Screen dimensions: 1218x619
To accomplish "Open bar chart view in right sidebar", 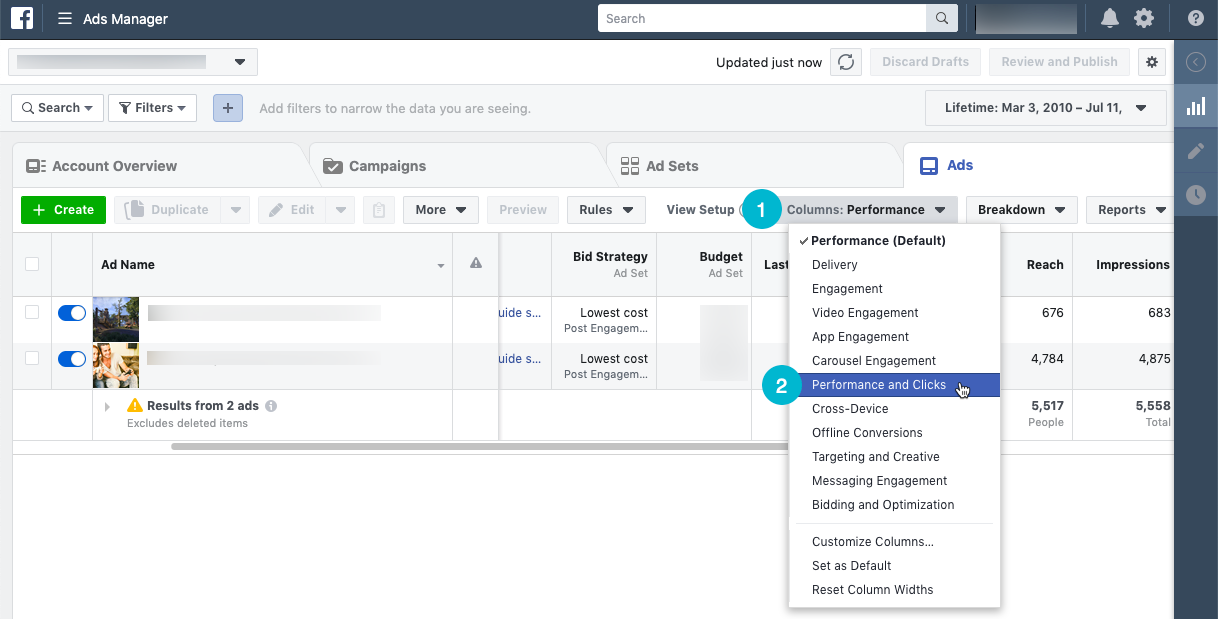I will pos(1196,107).
